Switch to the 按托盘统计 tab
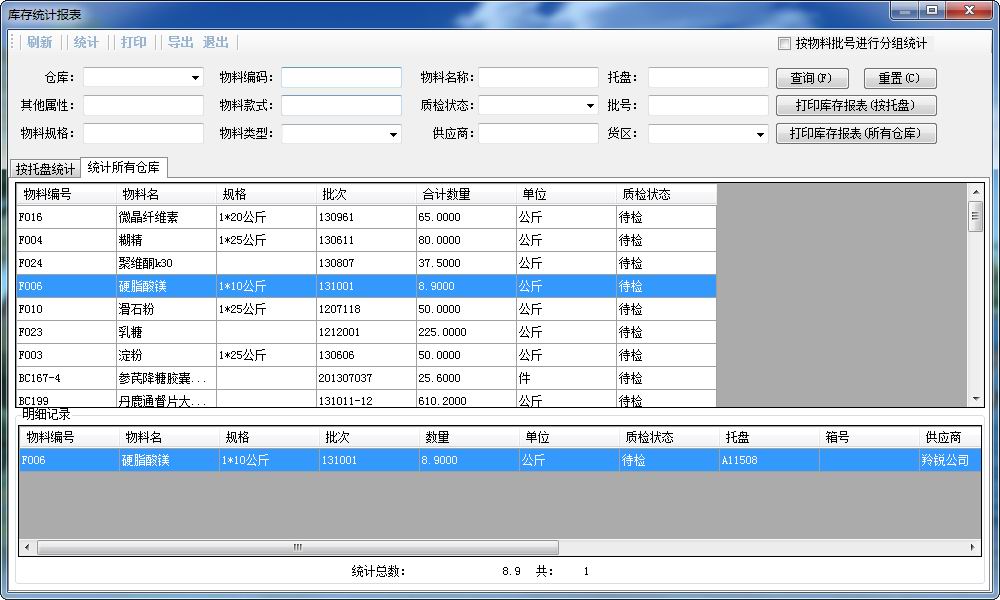Screen dimensions: 1000x600 [45, 169]
